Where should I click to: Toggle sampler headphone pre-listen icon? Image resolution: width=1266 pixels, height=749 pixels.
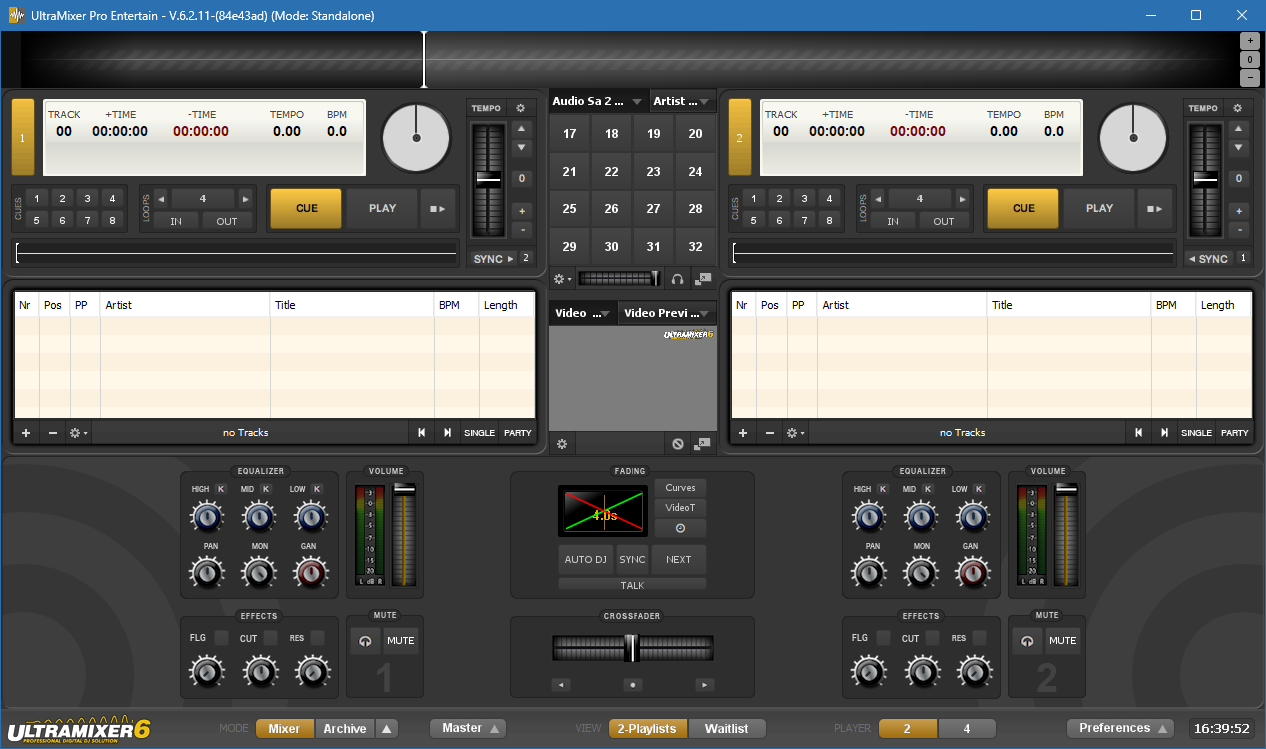click(678, 279)
